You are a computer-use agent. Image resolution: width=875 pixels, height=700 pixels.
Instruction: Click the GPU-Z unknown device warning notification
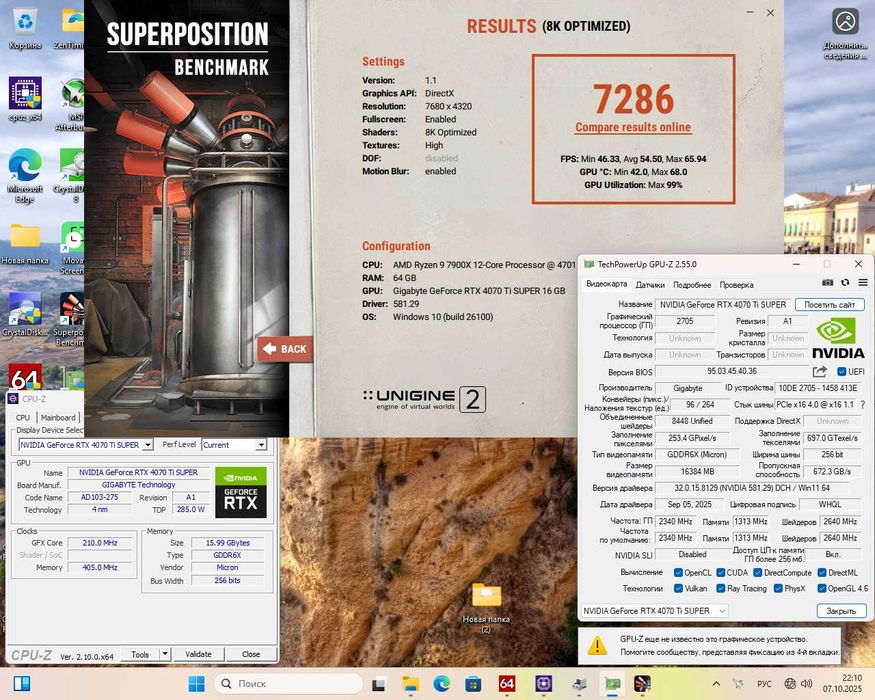710,646
